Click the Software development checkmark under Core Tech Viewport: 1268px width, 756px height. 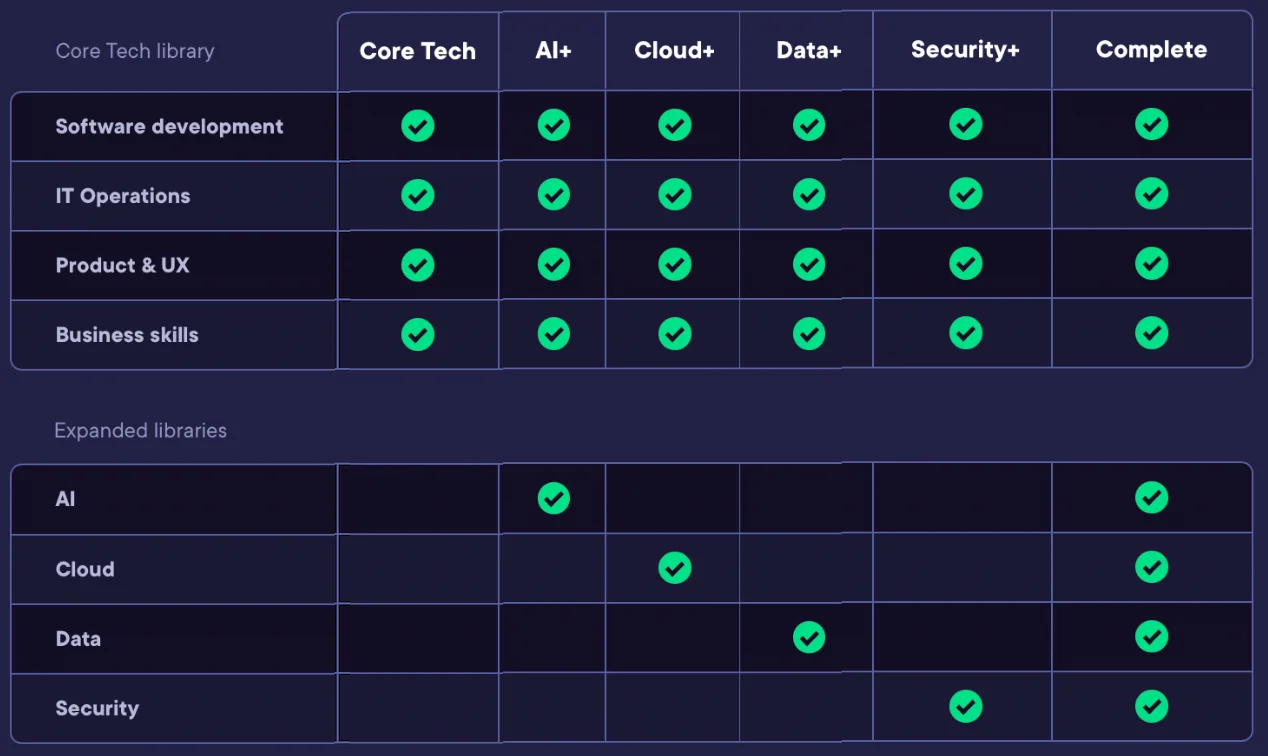click(417, 125)
